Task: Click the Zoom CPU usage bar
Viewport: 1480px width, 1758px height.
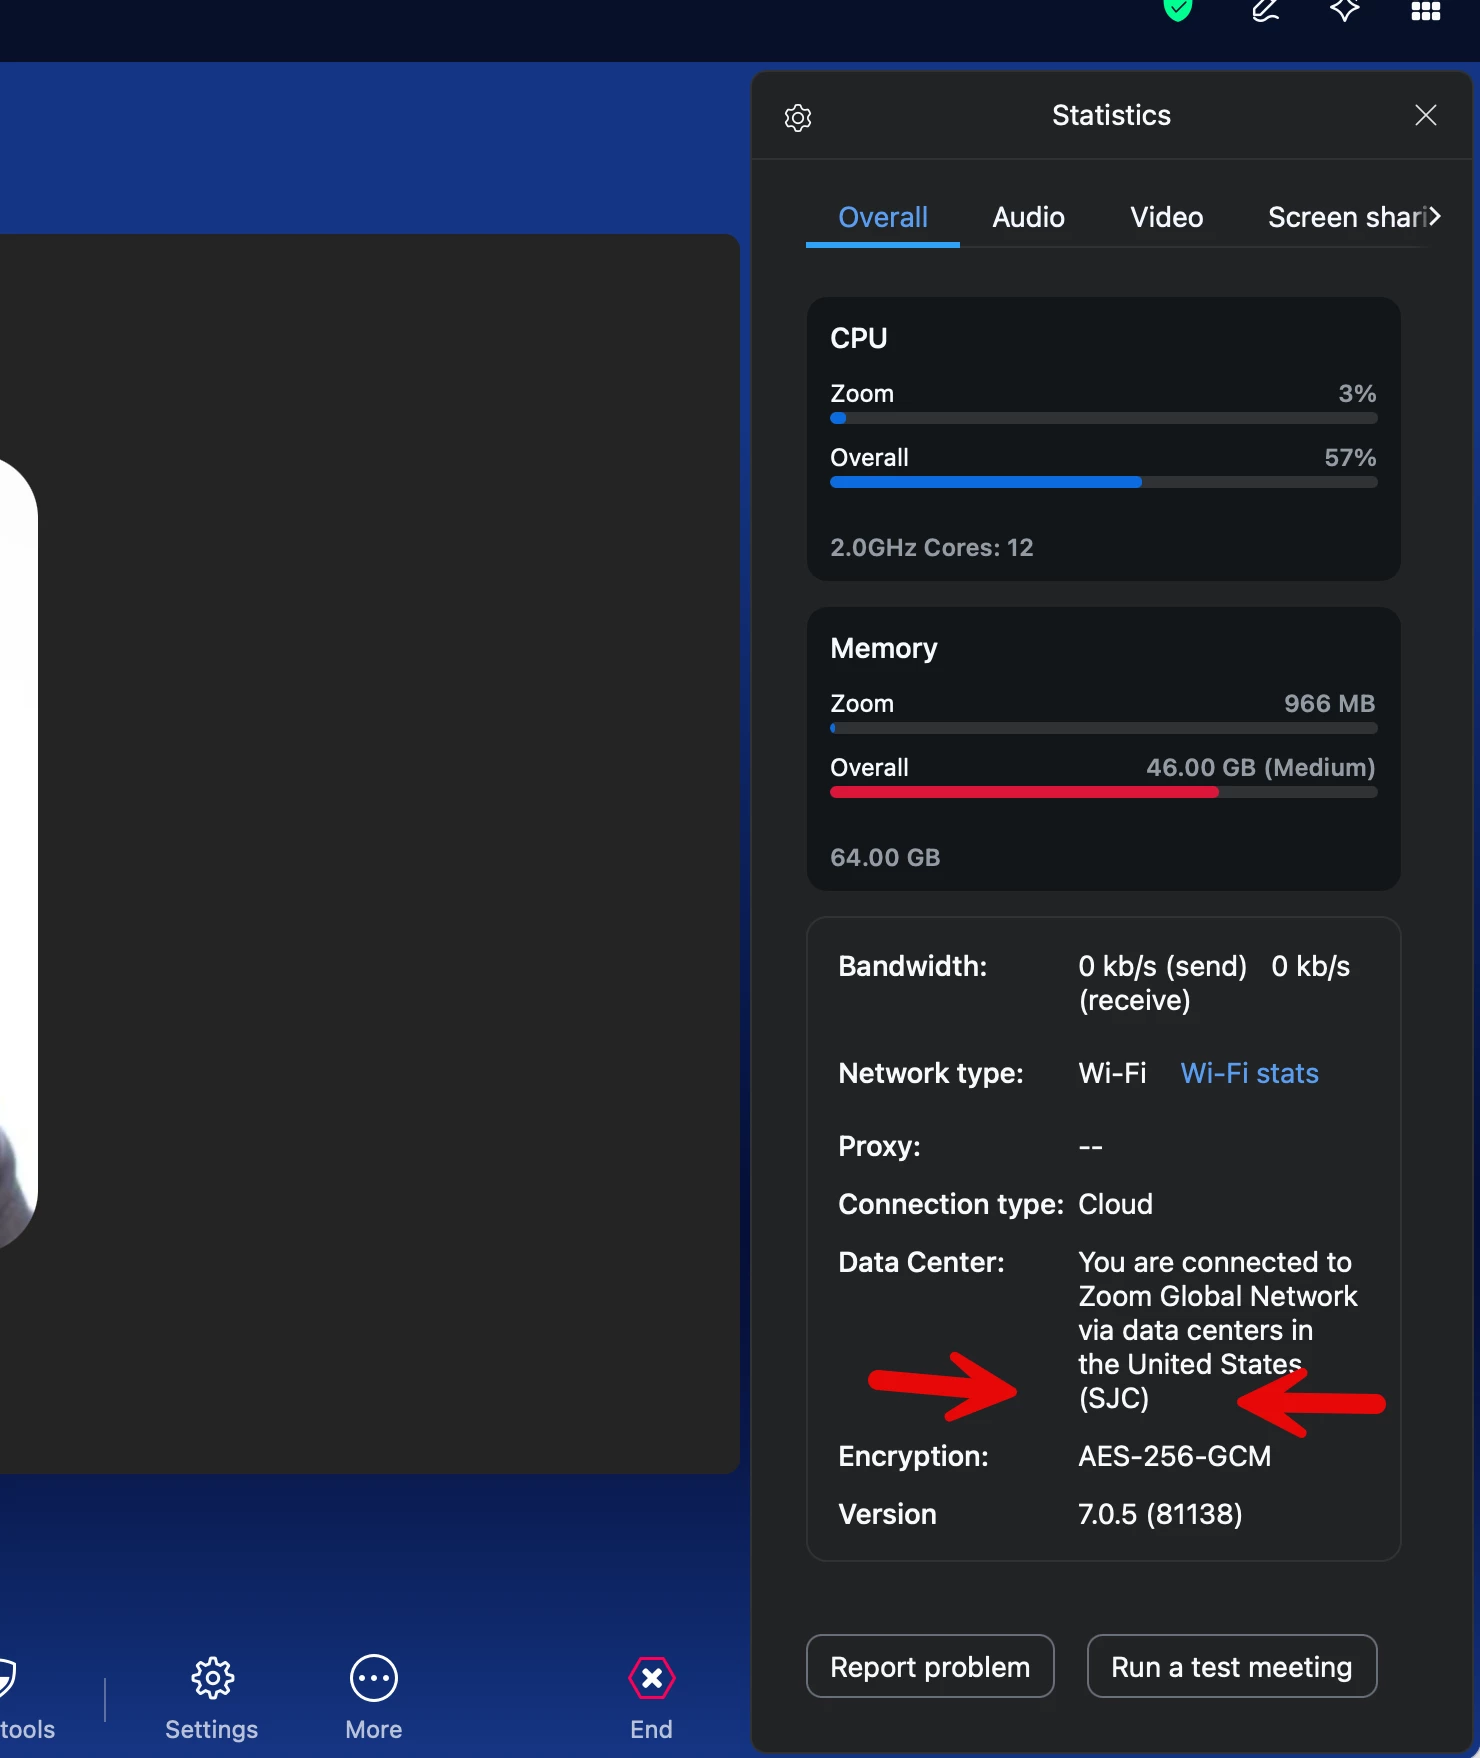Action: point(1103,418)
